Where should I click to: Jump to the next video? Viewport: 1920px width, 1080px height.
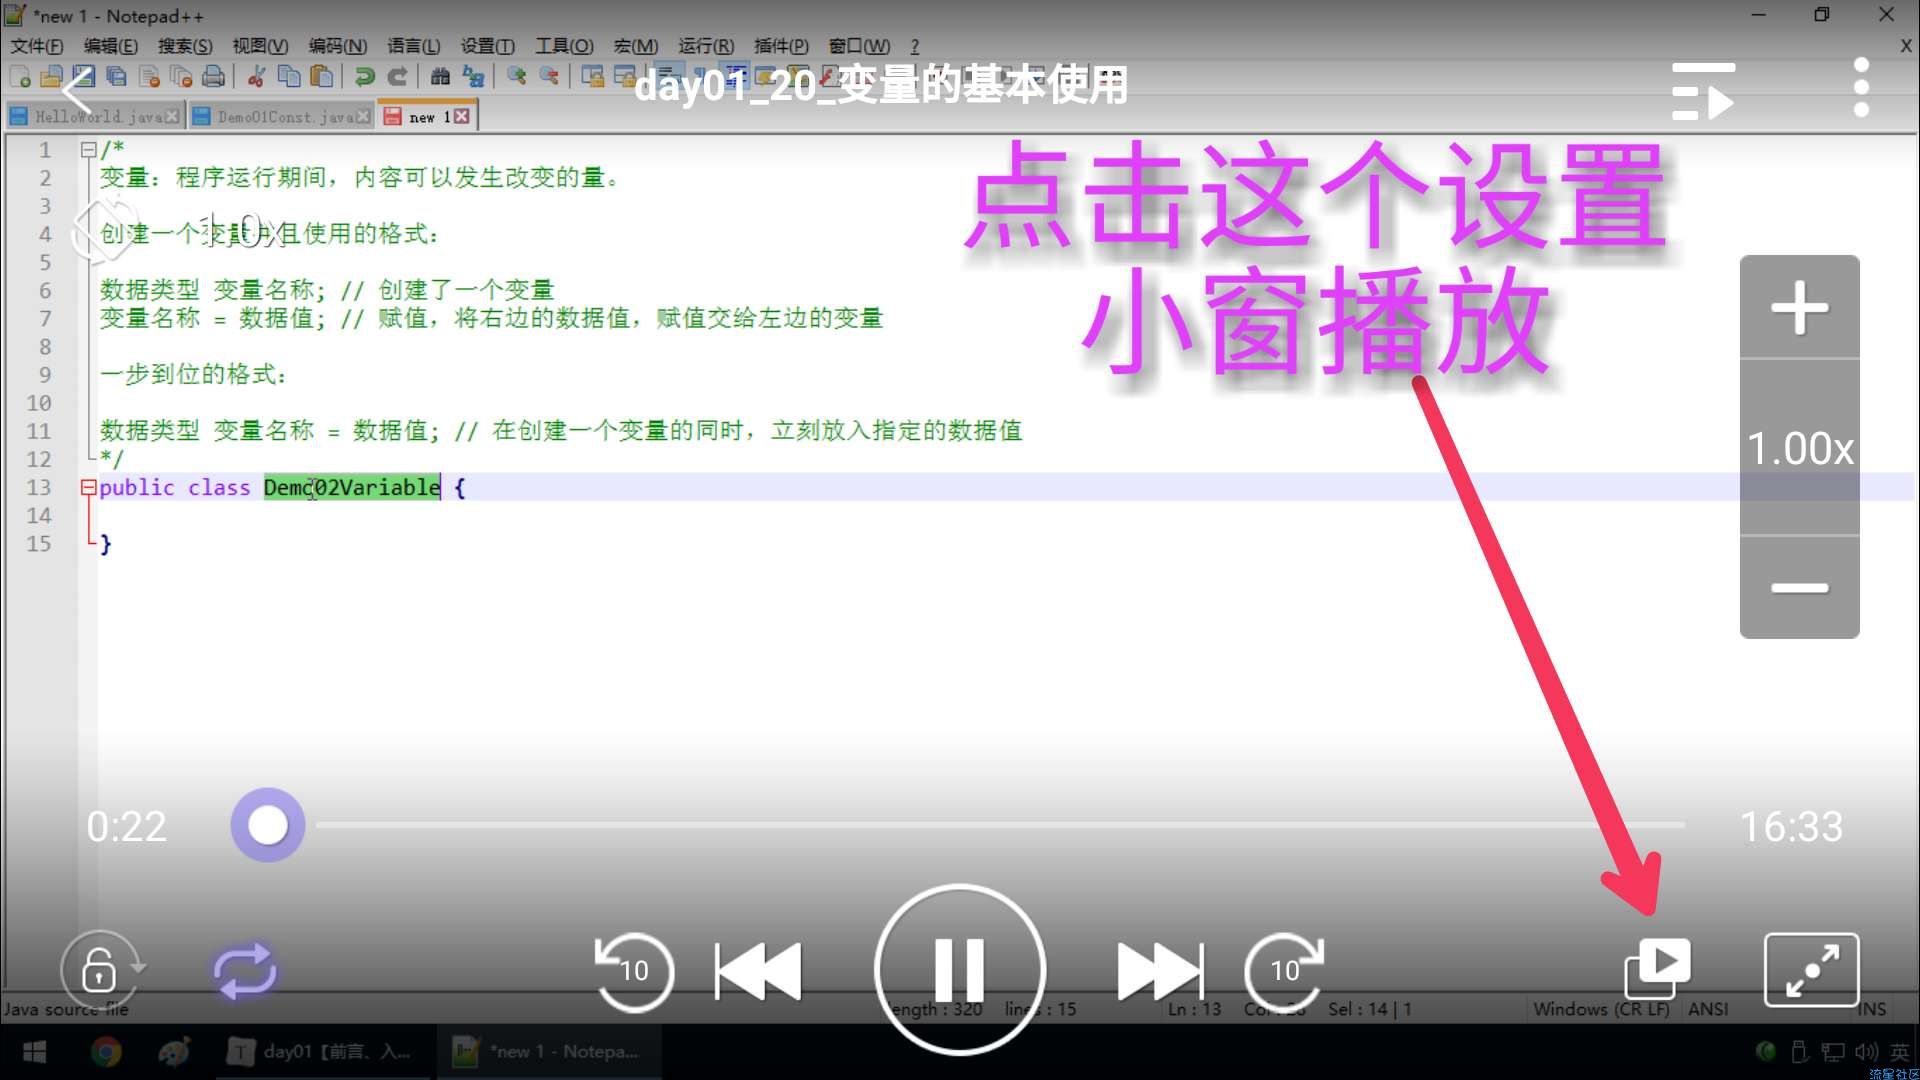(1160, 970)
